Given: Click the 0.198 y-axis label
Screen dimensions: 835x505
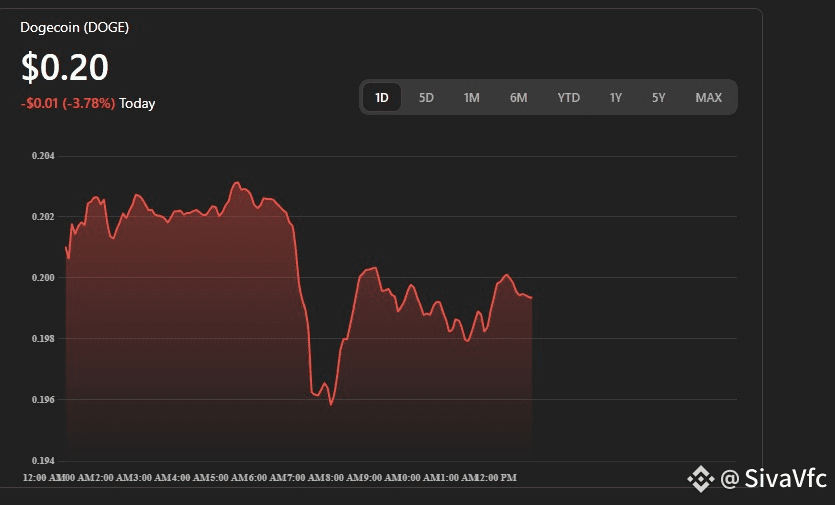Looking at the screenshot, I should click(43, 338).
